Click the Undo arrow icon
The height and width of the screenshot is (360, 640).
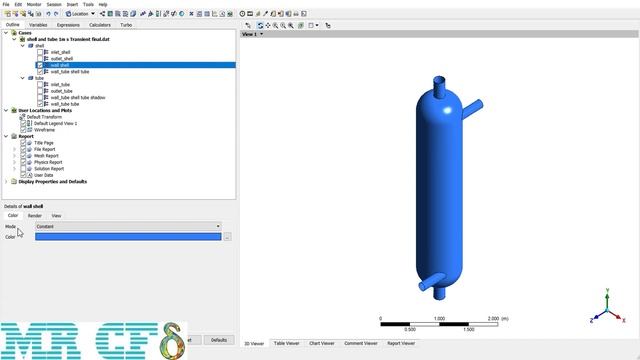48,14
